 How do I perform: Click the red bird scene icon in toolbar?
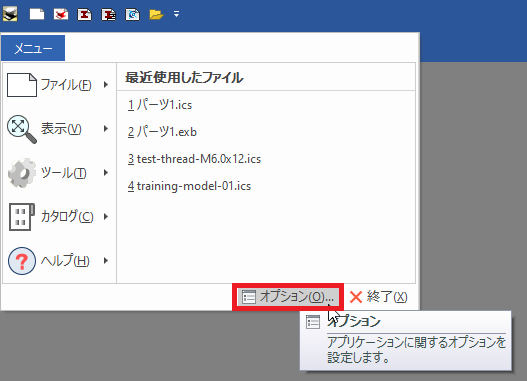click(x=61, y=14)
